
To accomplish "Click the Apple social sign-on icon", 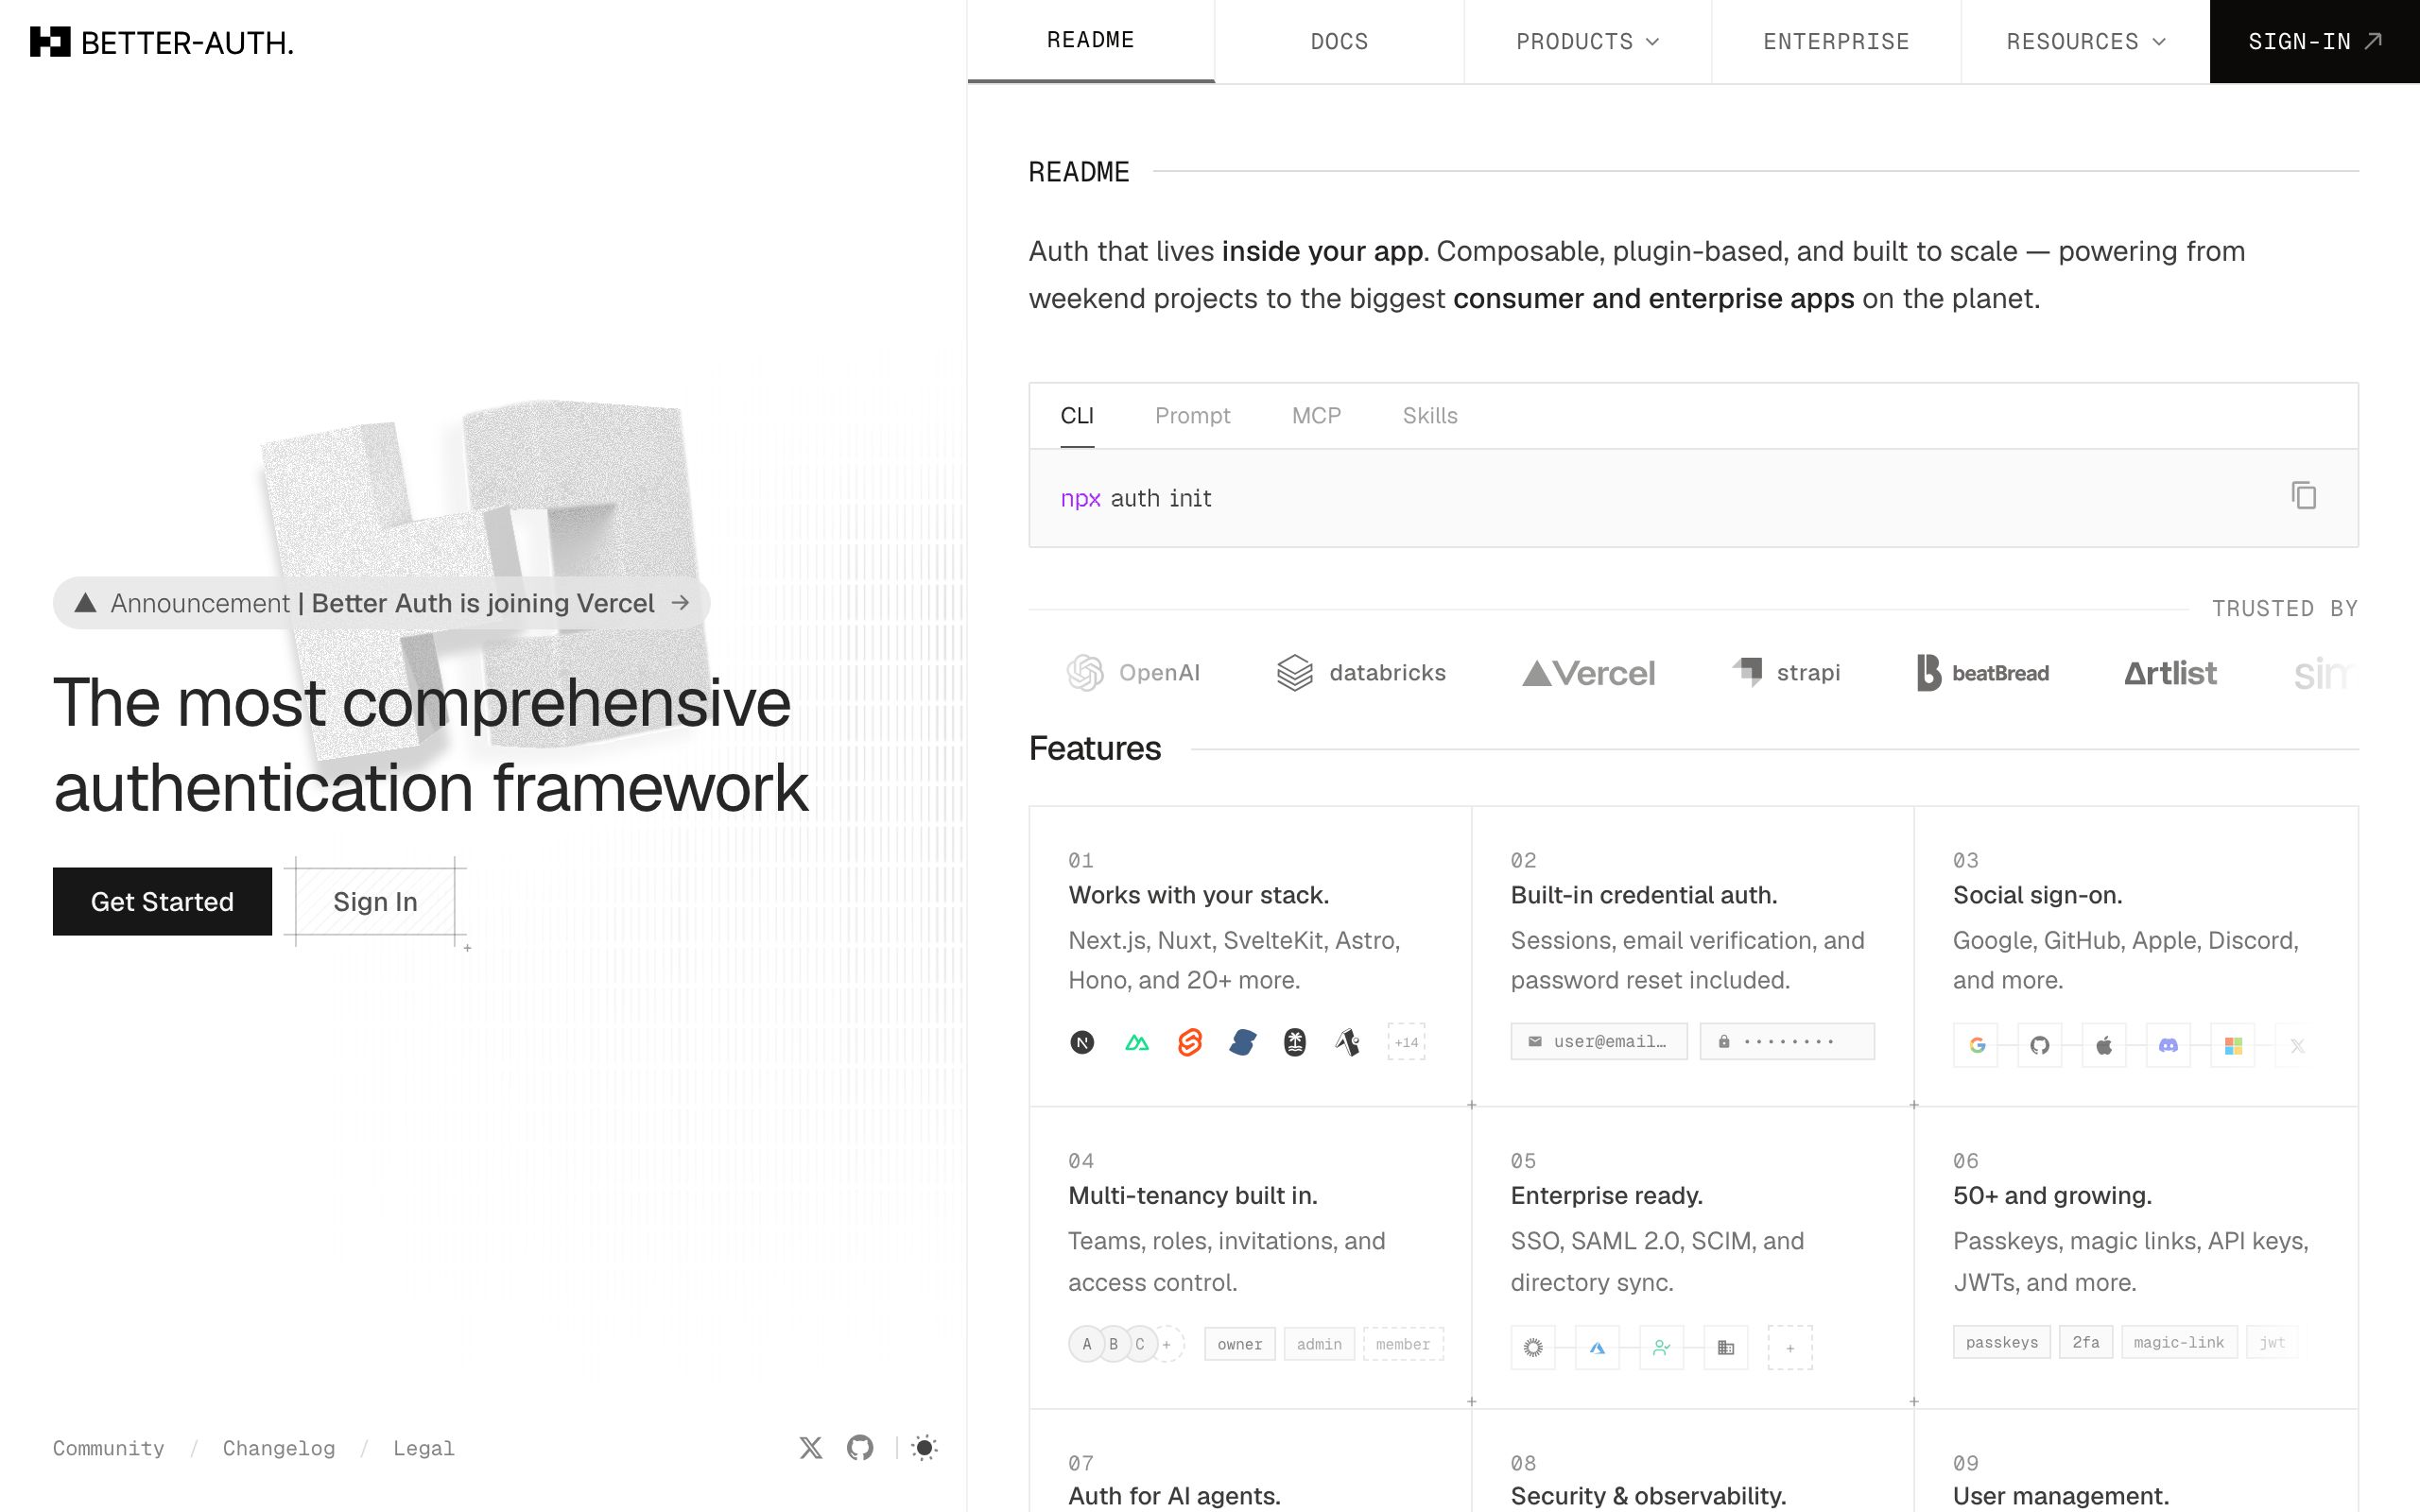I will pos(2104,1045).
